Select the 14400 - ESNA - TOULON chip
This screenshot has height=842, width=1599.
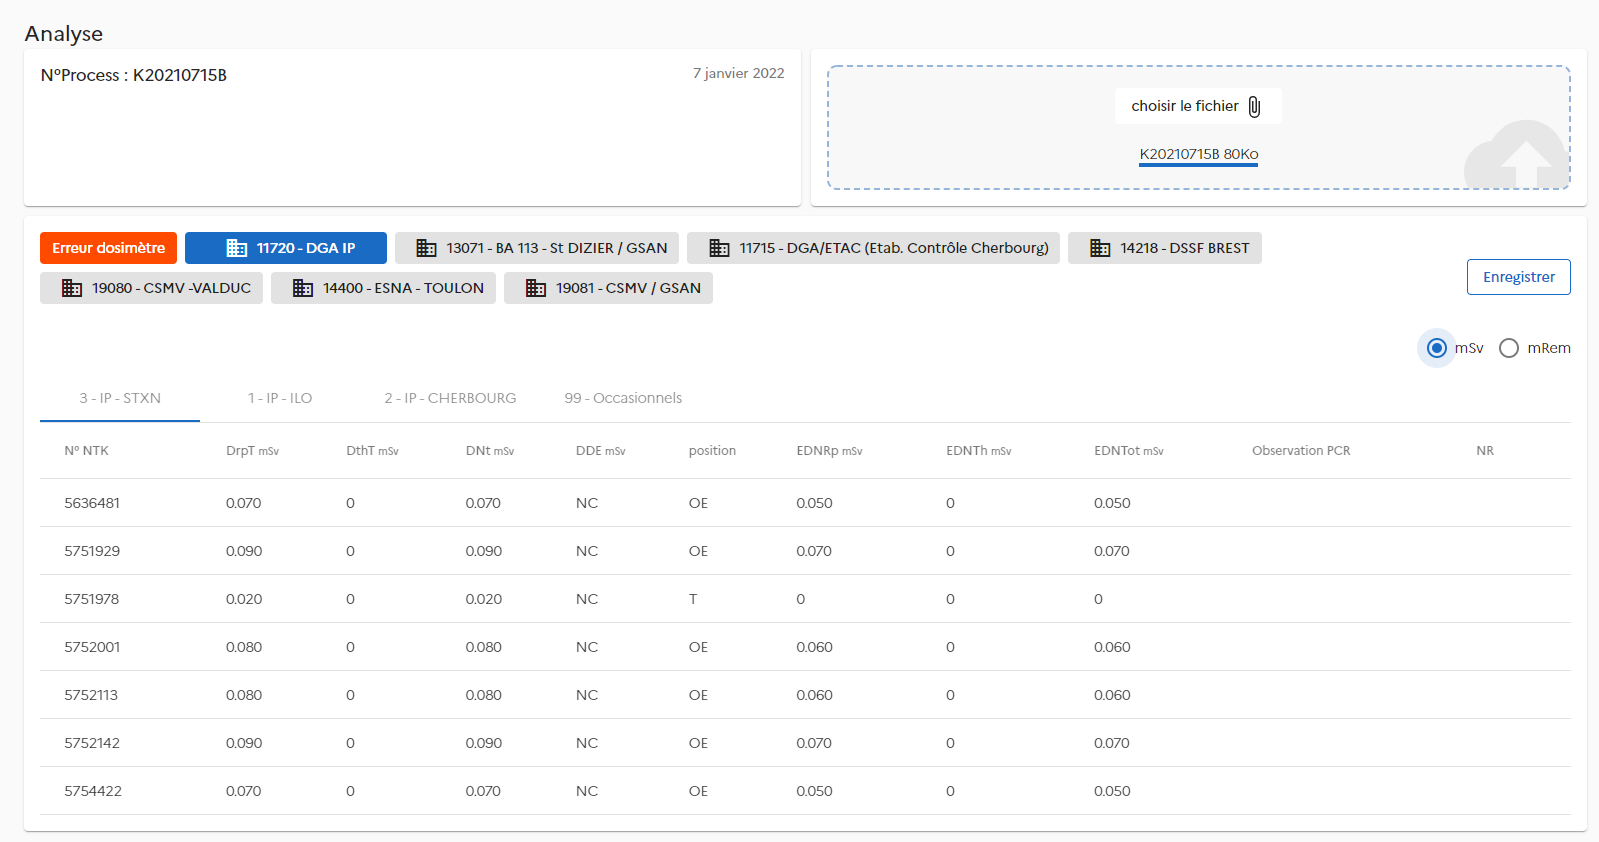(x=383, y=288)
